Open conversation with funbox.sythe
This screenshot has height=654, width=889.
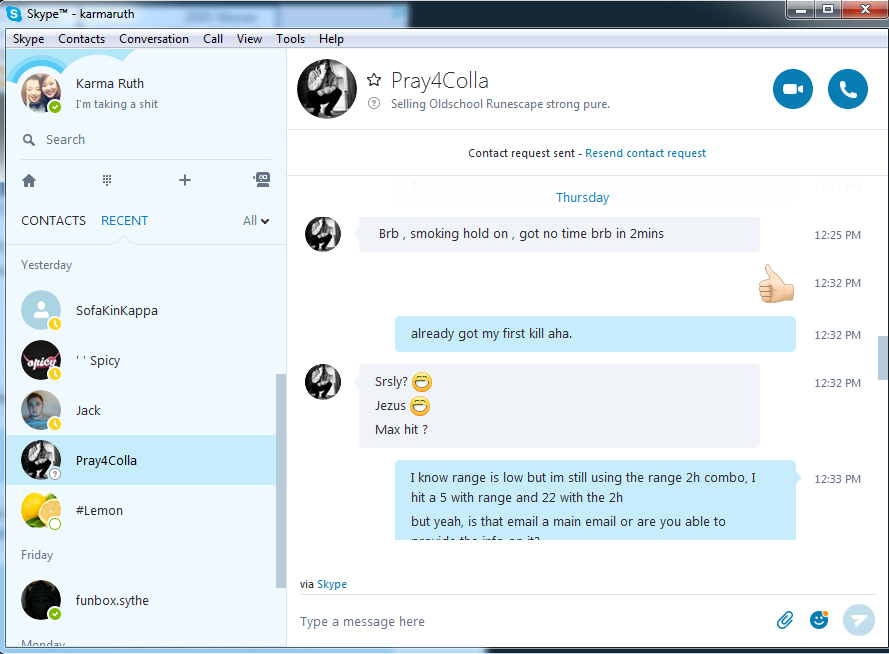141,600
